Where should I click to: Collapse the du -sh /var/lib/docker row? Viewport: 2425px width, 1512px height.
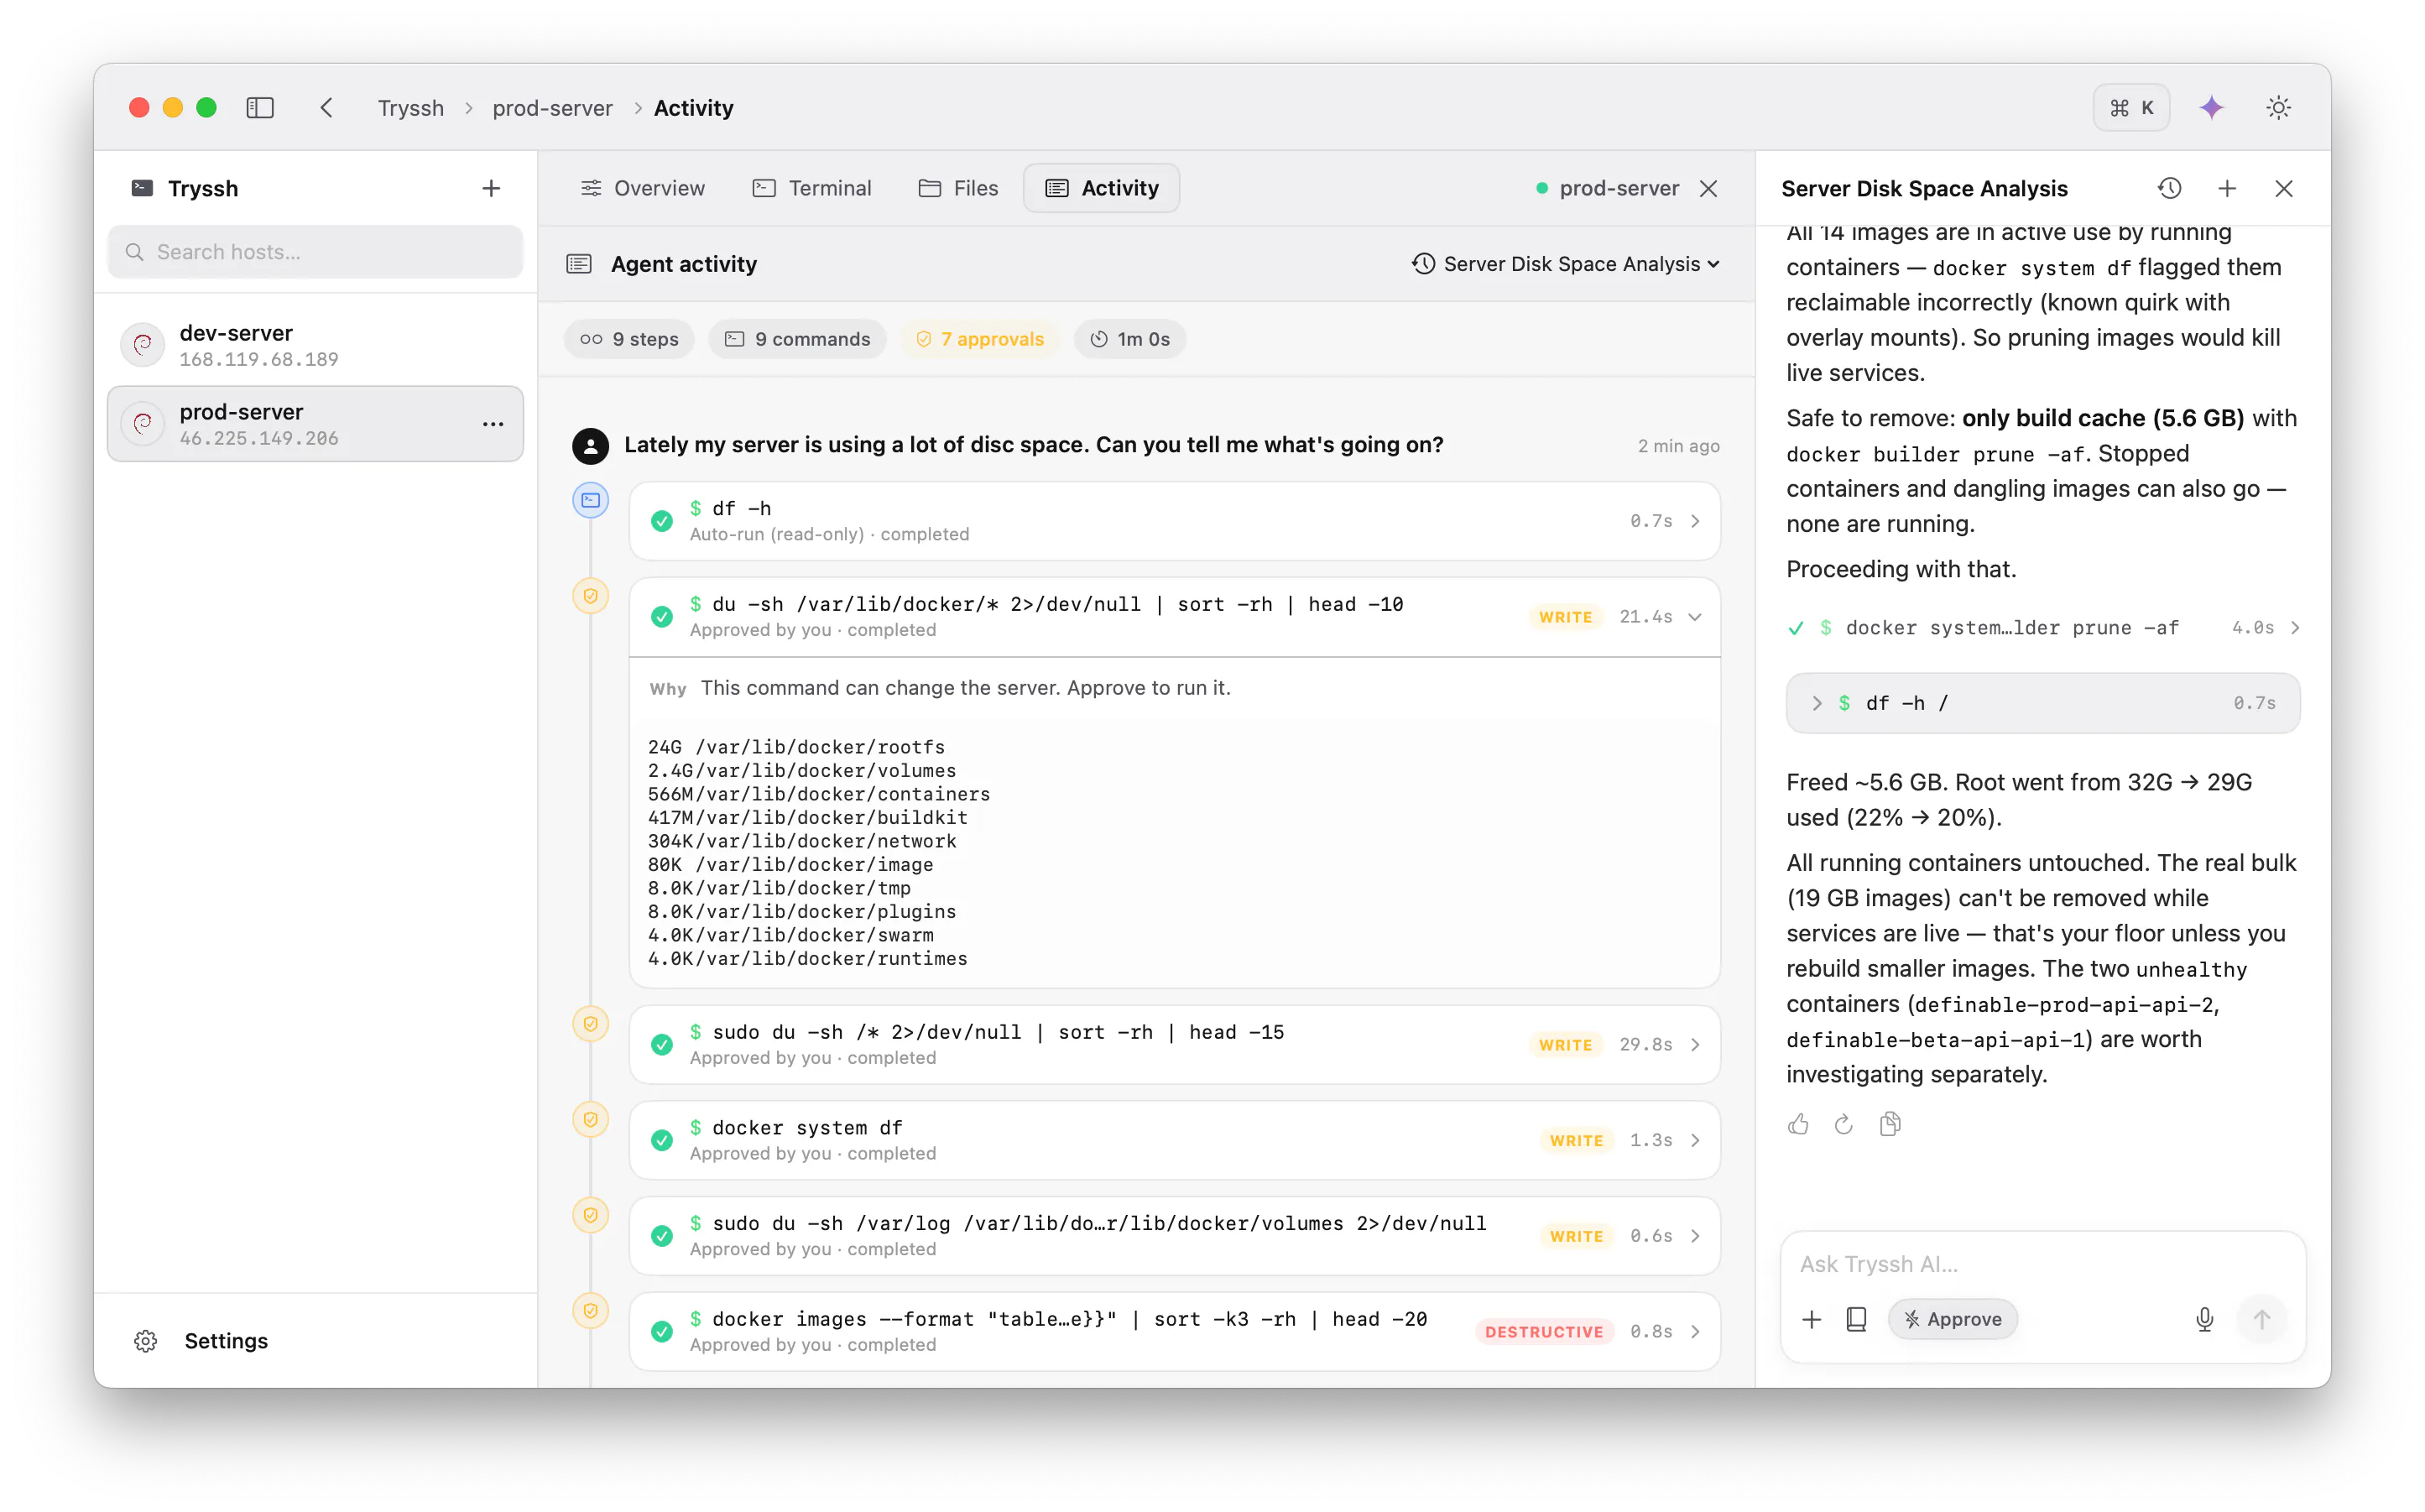pyautogui.click(x=1174, y=616)
